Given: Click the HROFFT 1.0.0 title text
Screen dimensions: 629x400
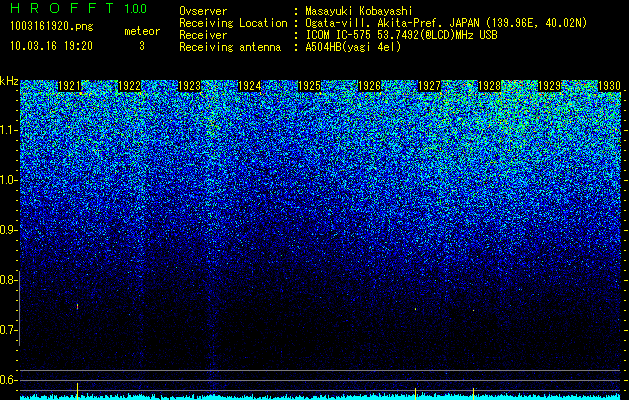Looking at the screenshot, I should click(79, 8).
